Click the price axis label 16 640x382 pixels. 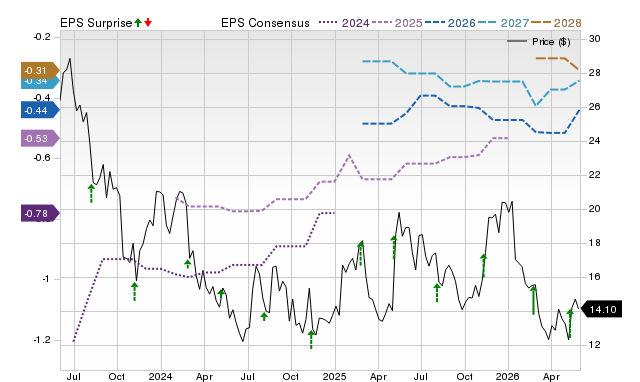coord(594,277)
